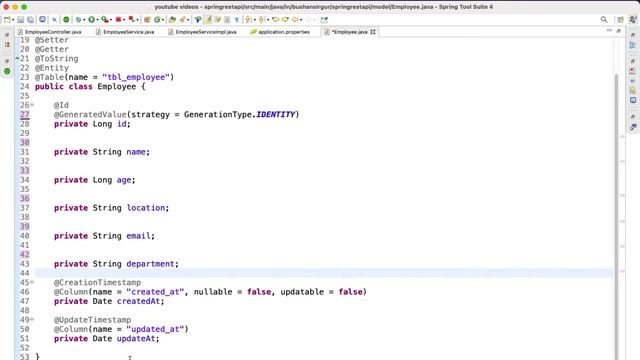Click the yellow view icon in right trim

tap(633, 91)
